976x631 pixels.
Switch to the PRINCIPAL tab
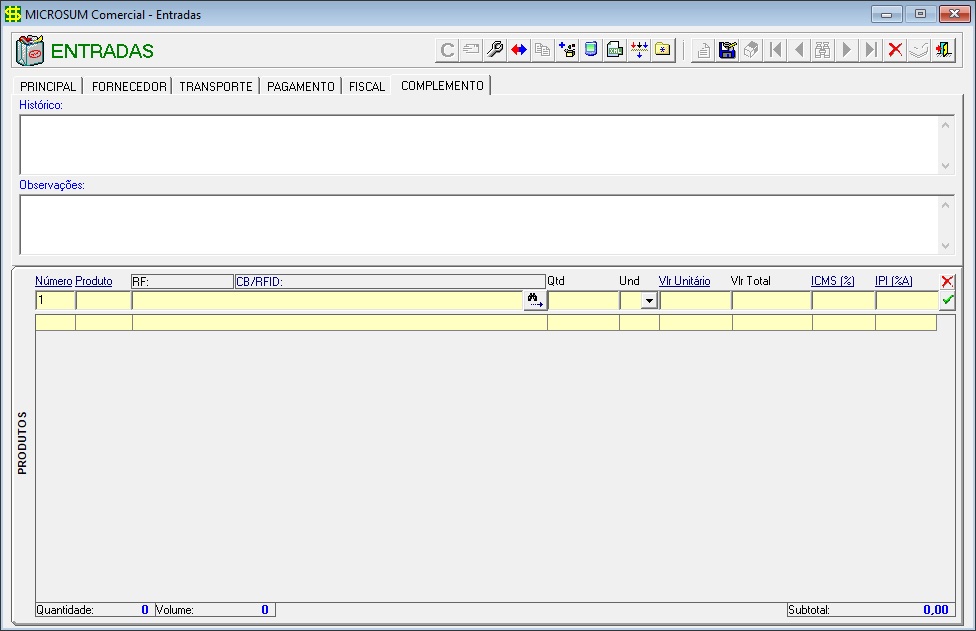click(x=48, y=87)
